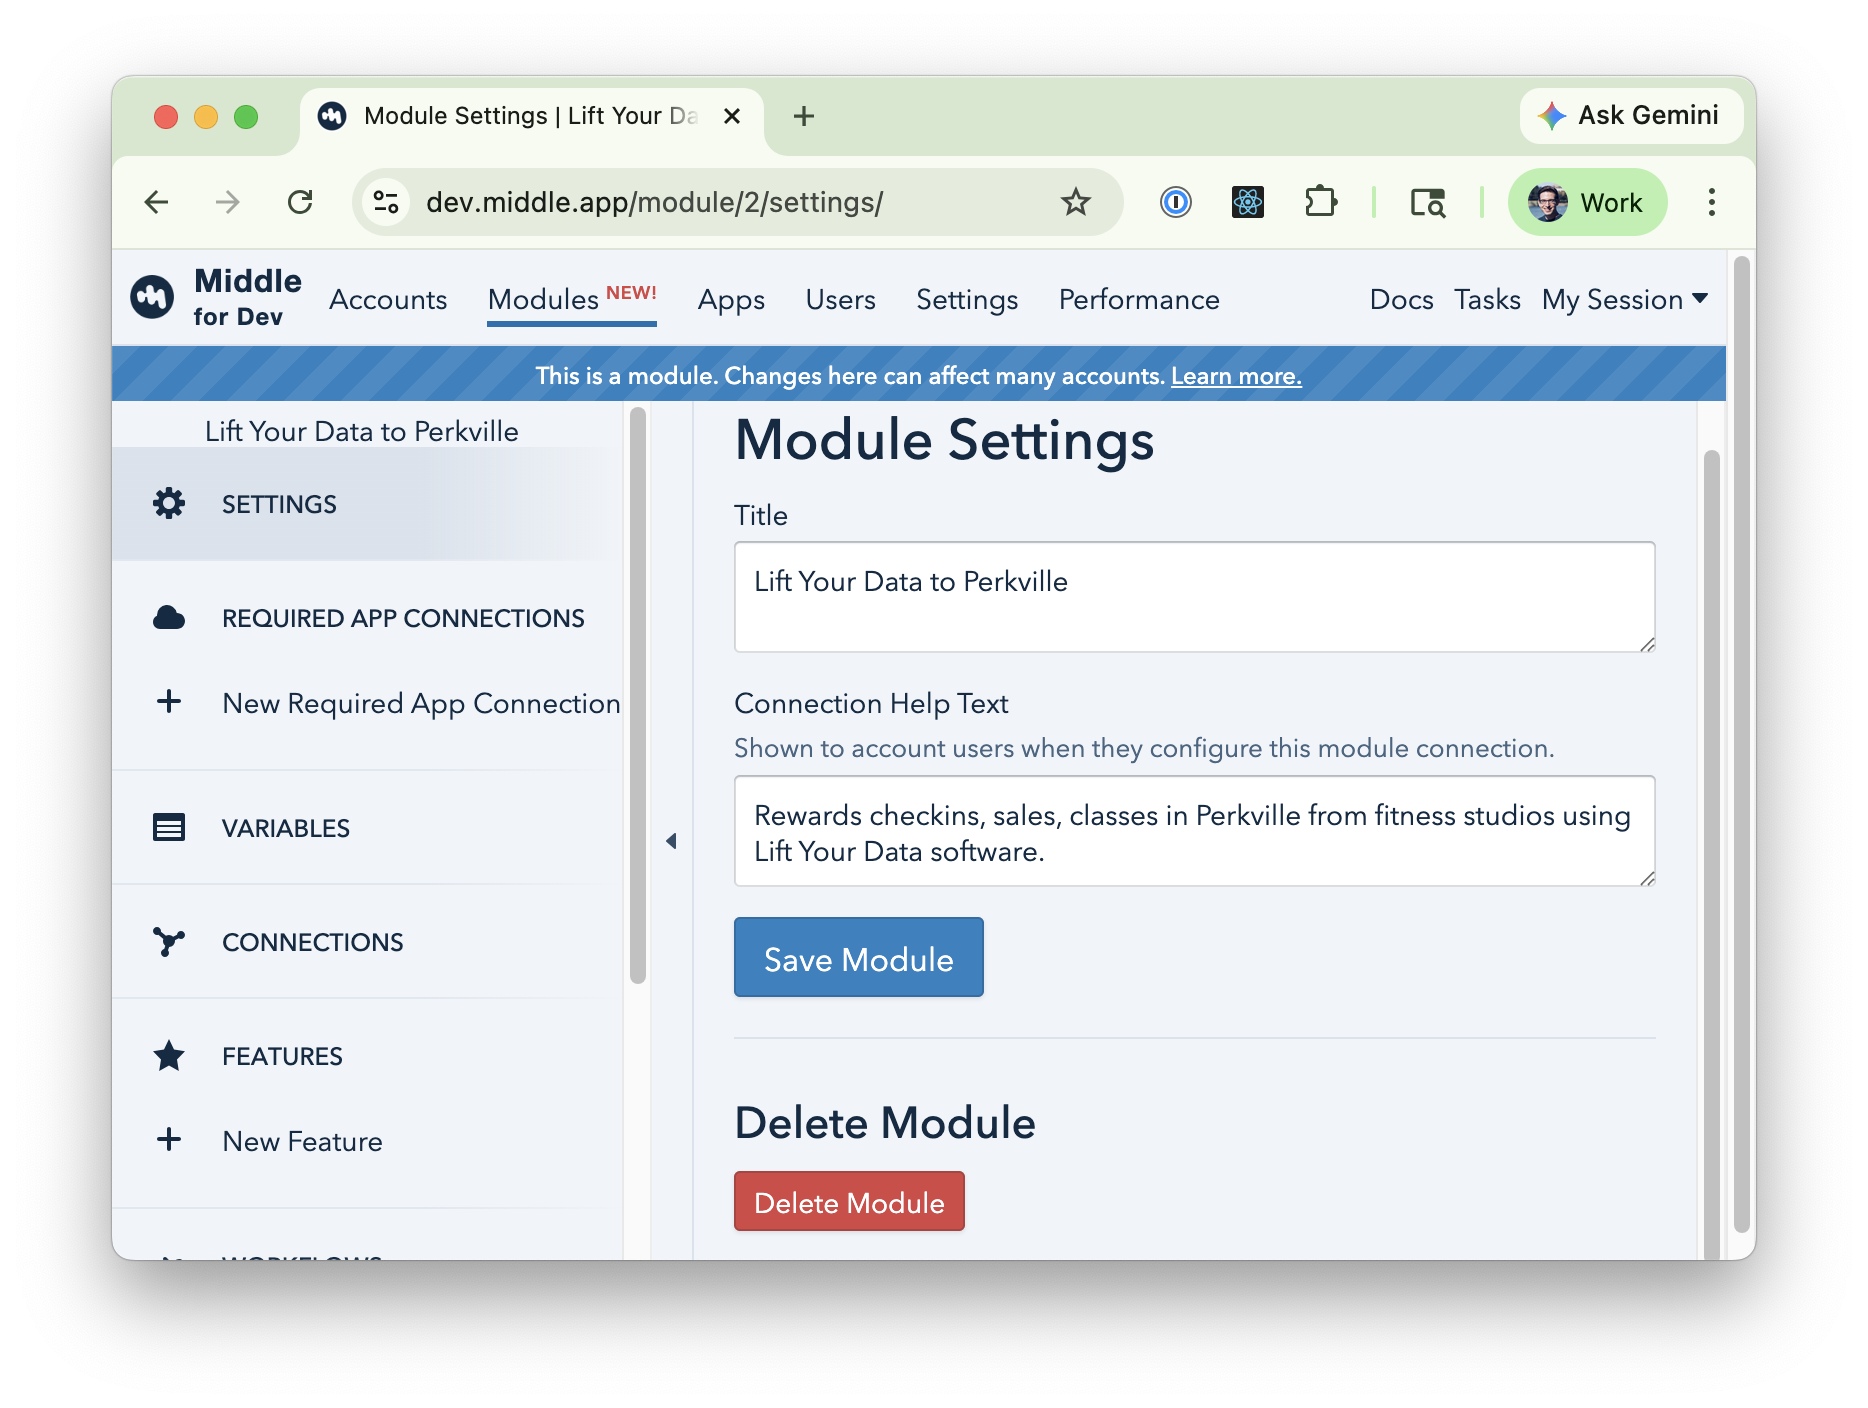The height and width of the screenshot is (1408, 1868).
Task: Click the Connections node icon
Action: pyautogui.click(x=169, y=942)
